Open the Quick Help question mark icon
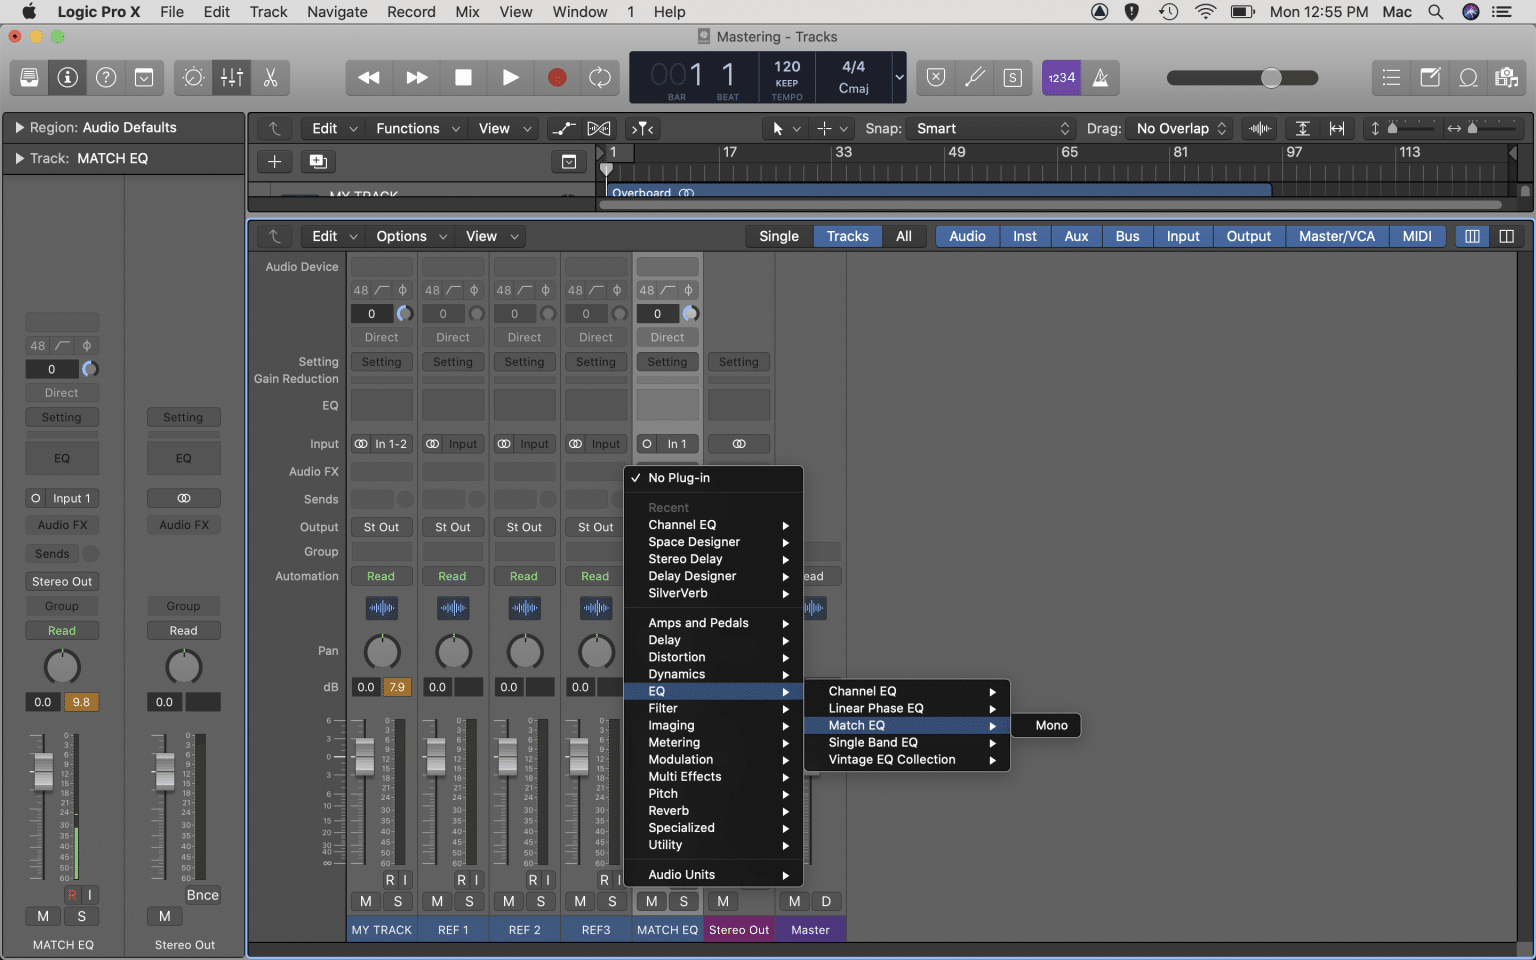Viewport: 1536px width, 960px height. click(x=104, y=77)
